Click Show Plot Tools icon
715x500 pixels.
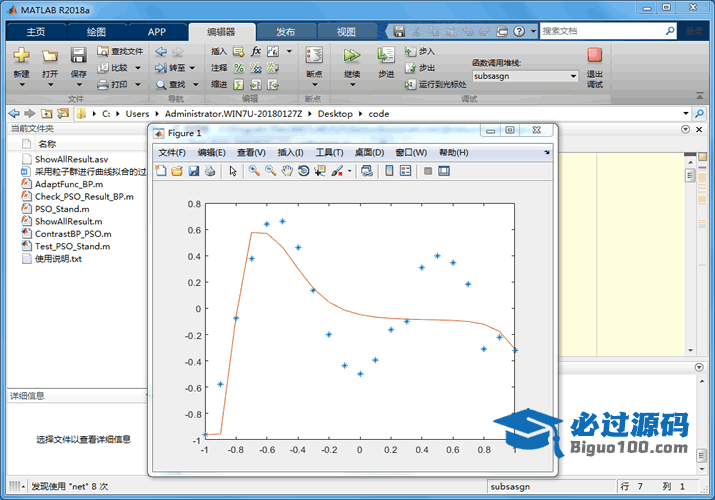[x=444, y=171]
